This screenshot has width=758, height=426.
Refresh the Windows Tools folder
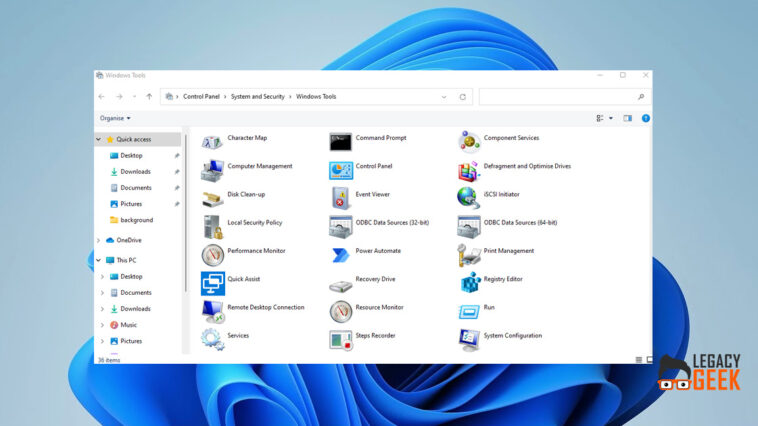463,97
